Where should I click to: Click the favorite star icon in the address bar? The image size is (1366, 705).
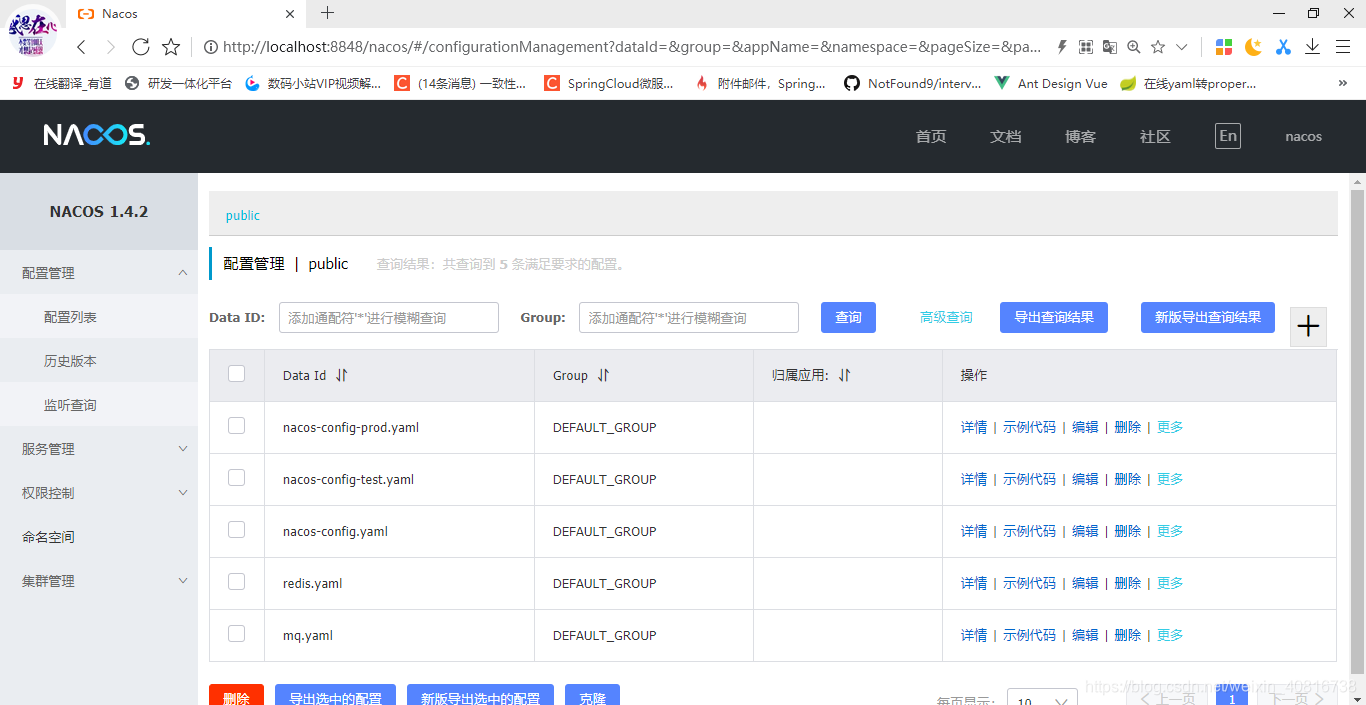point(1158,47)
